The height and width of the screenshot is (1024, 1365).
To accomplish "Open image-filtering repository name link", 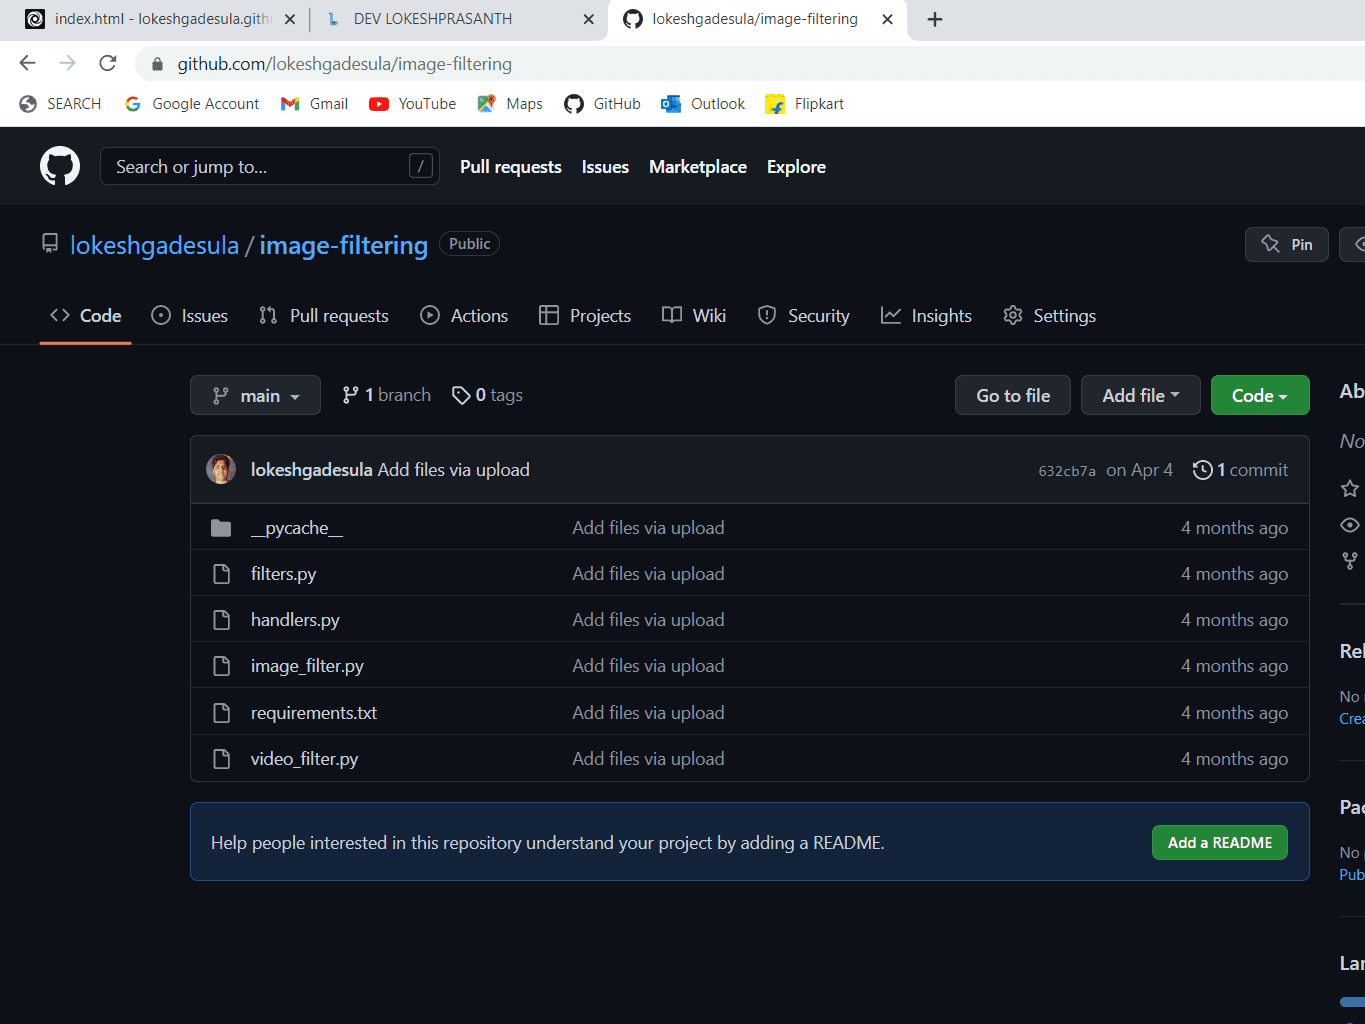I will 343,245.
